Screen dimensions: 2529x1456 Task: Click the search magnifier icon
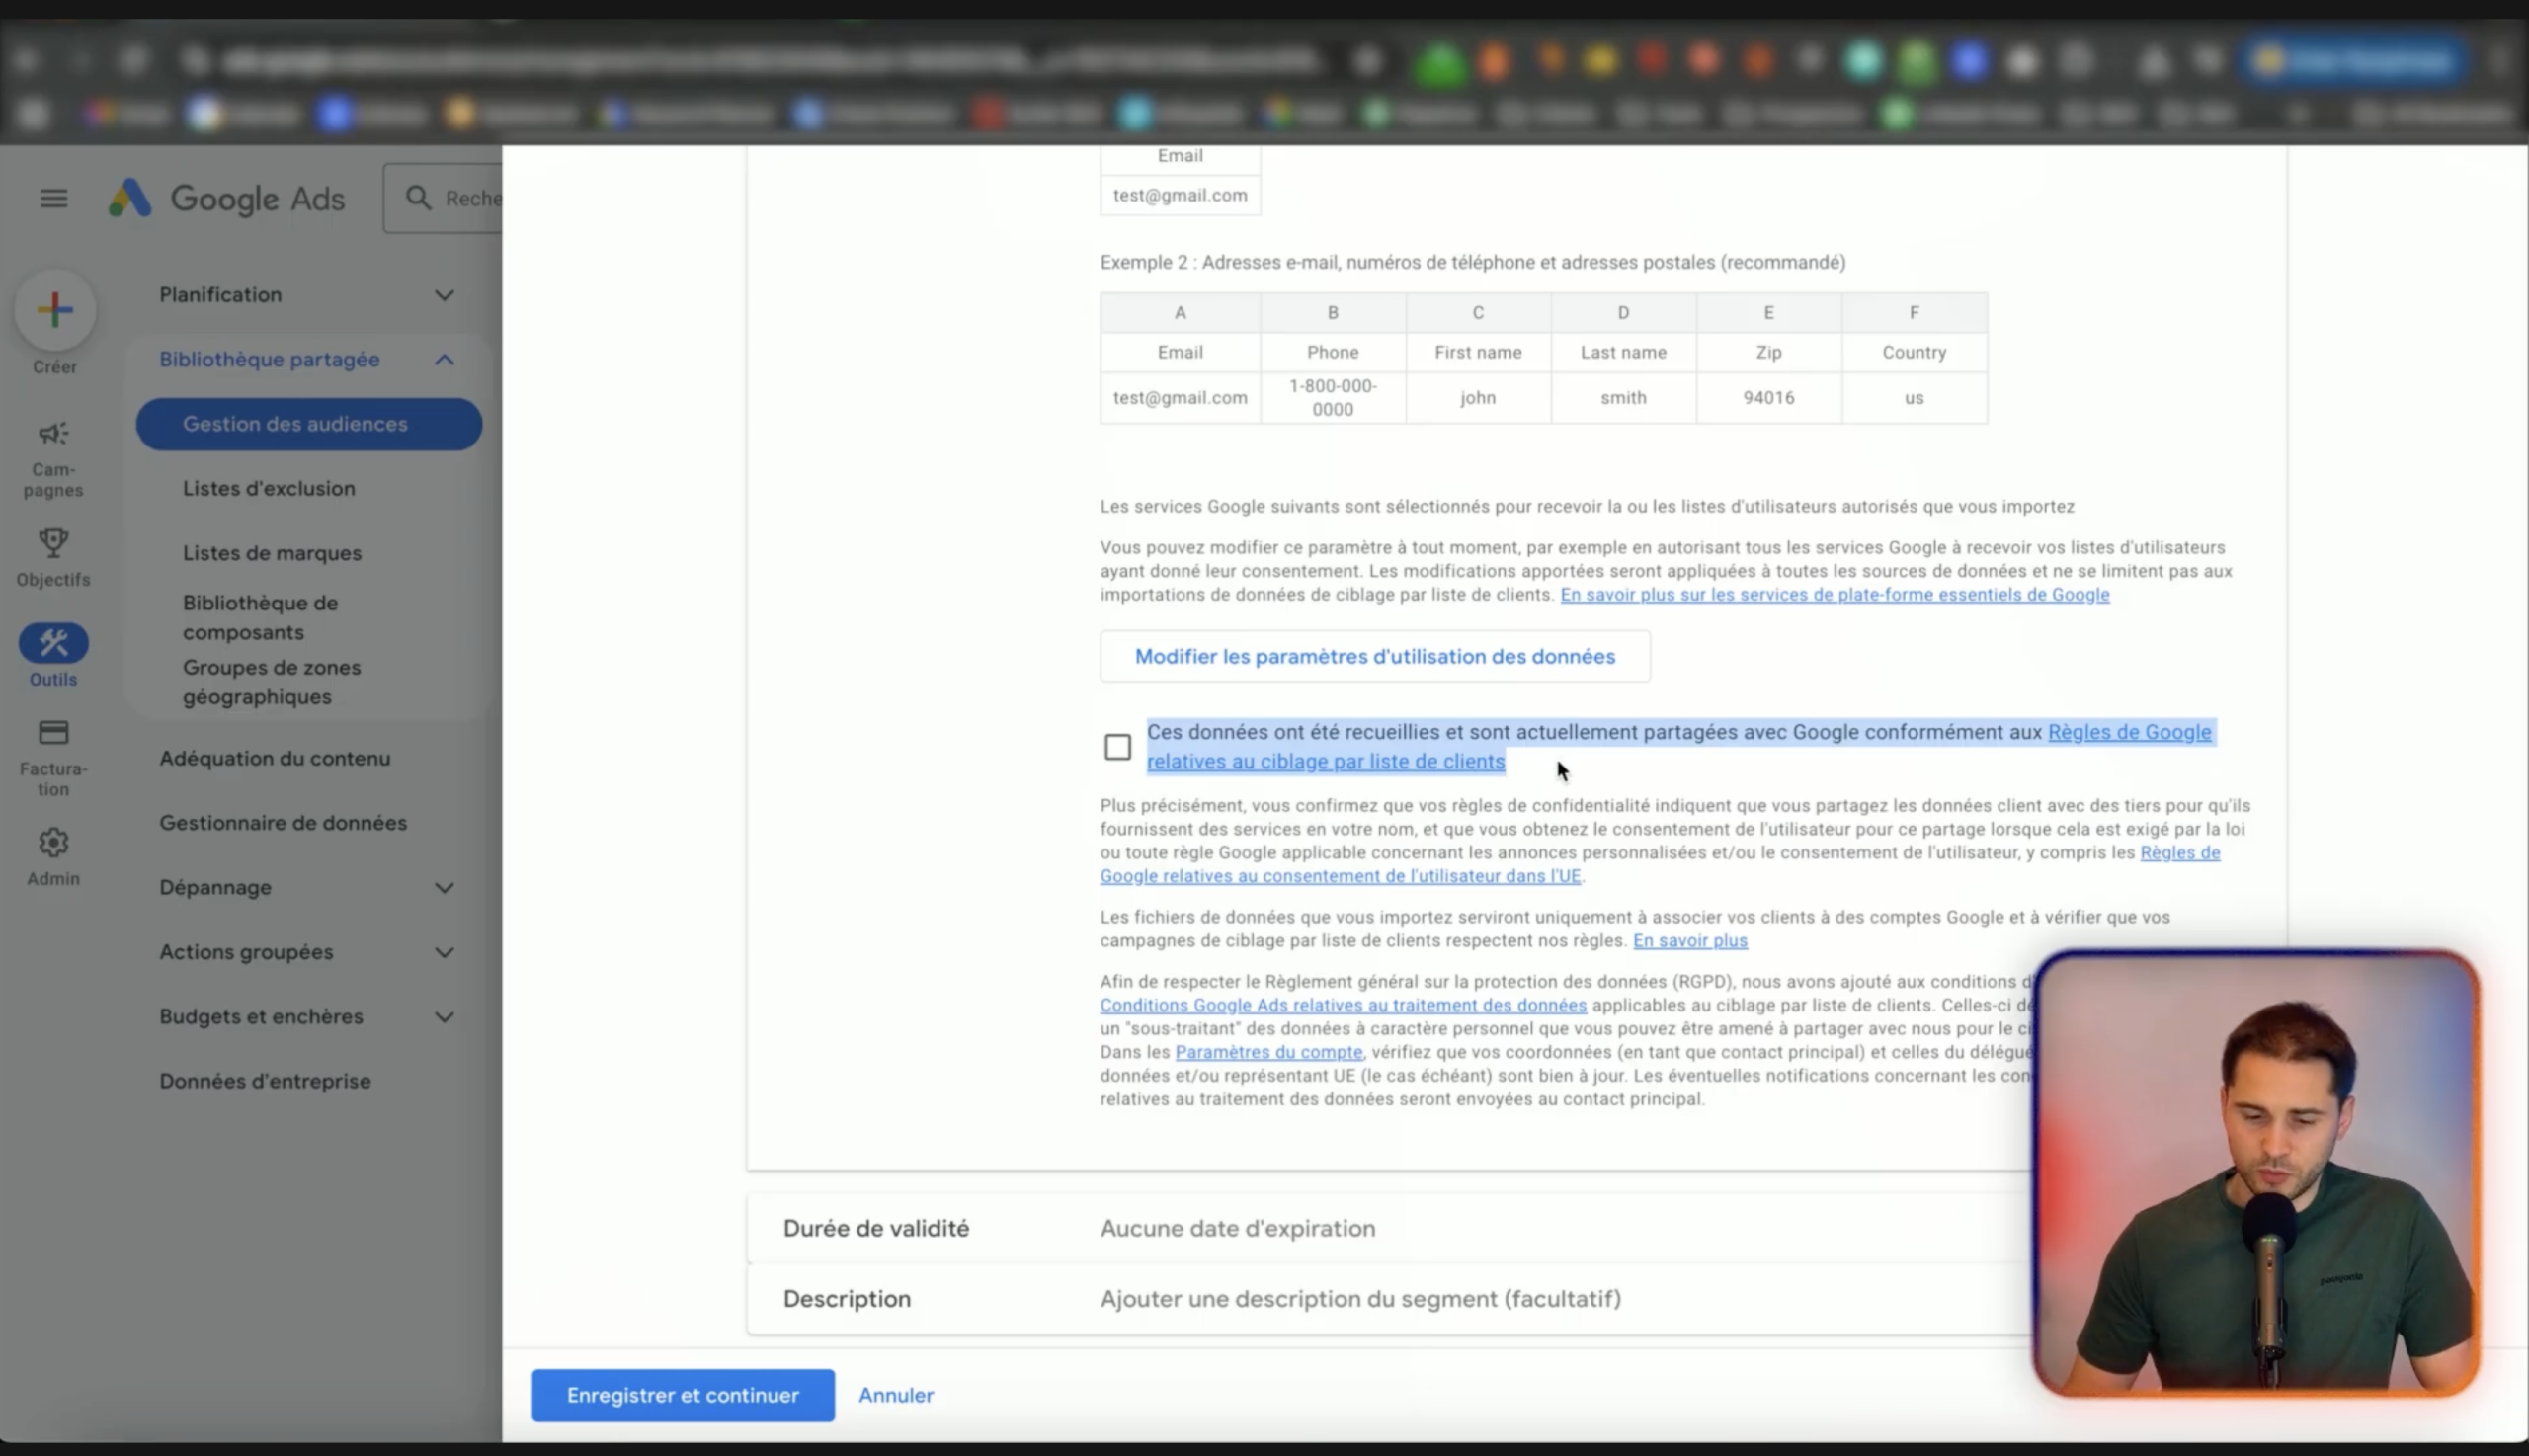pos(419,198)
